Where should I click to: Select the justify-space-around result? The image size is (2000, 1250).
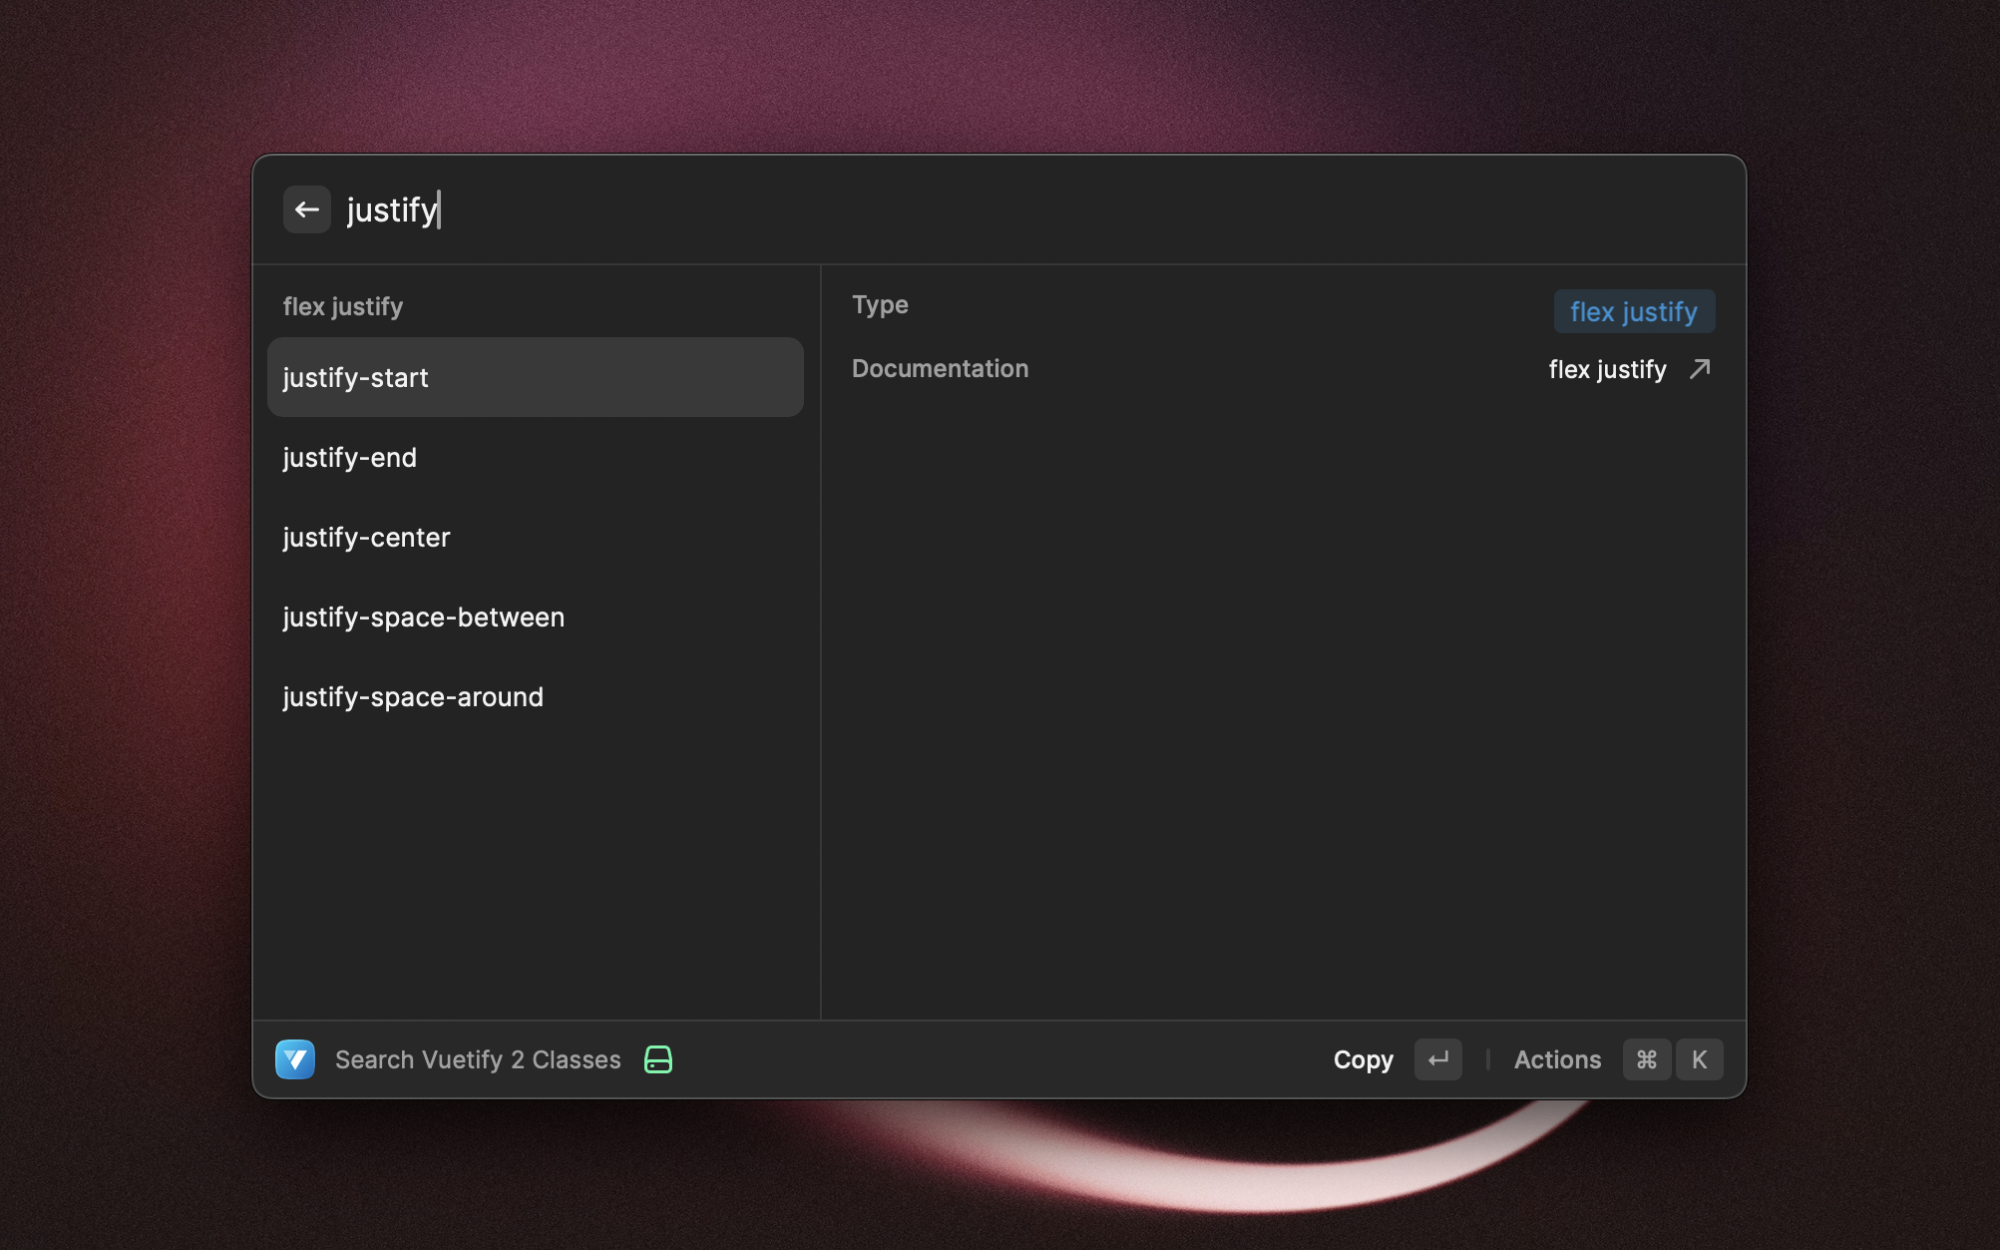point(535,697)
